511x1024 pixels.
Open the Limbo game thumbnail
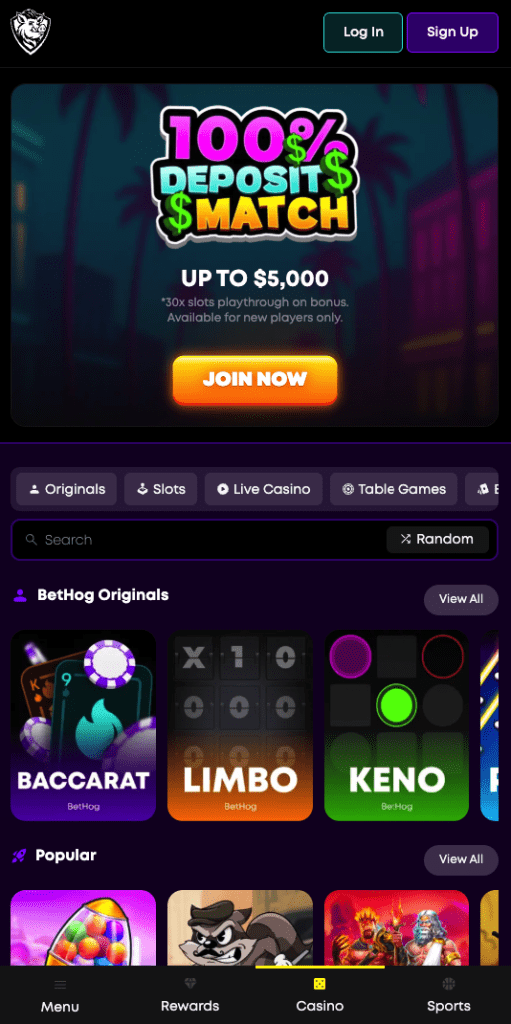click(240, 725)
